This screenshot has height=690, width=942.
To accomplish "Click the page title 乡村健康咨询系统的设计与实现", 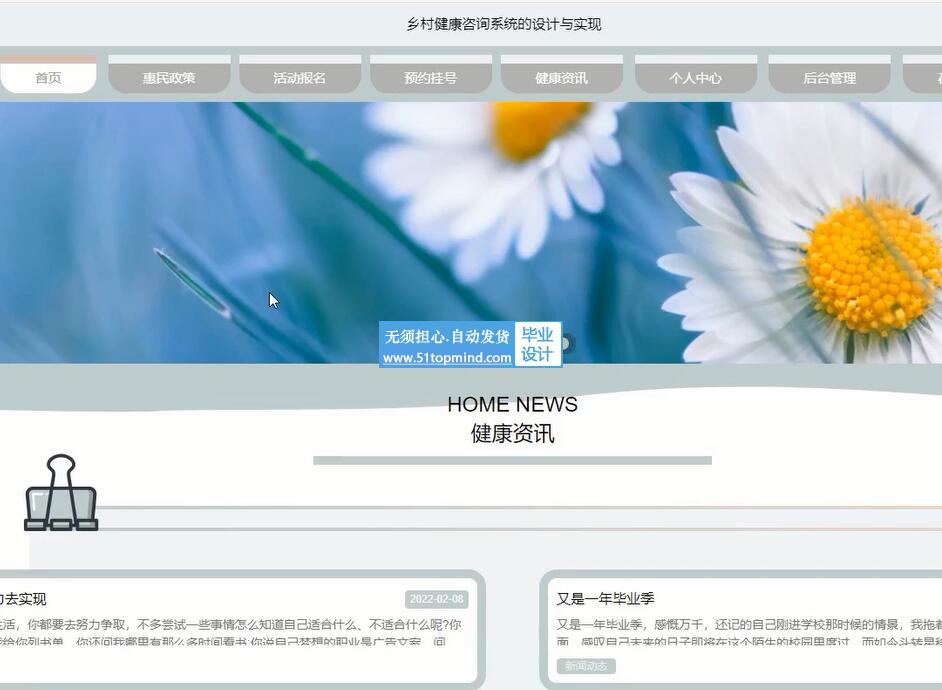I will pos(503,24).
